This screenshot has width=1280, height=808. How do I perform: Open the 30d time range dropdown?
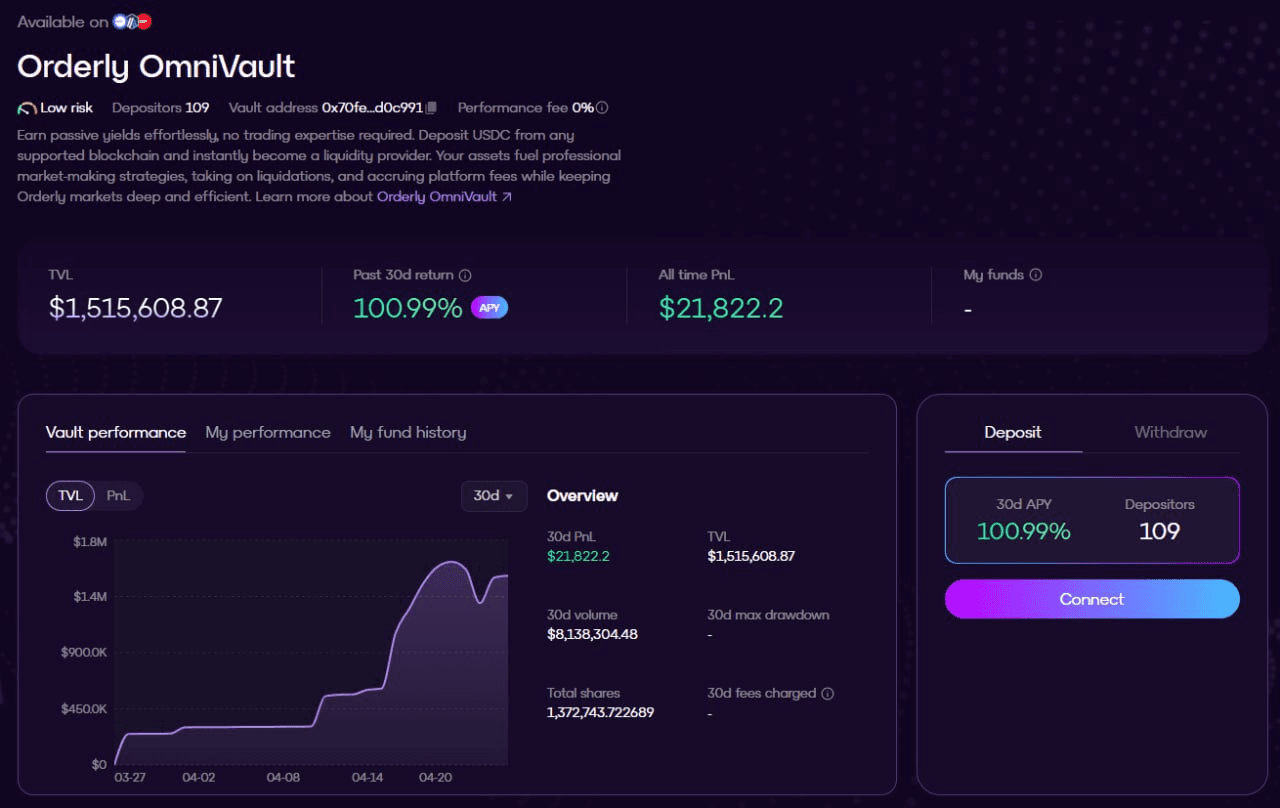coord(494,496)
